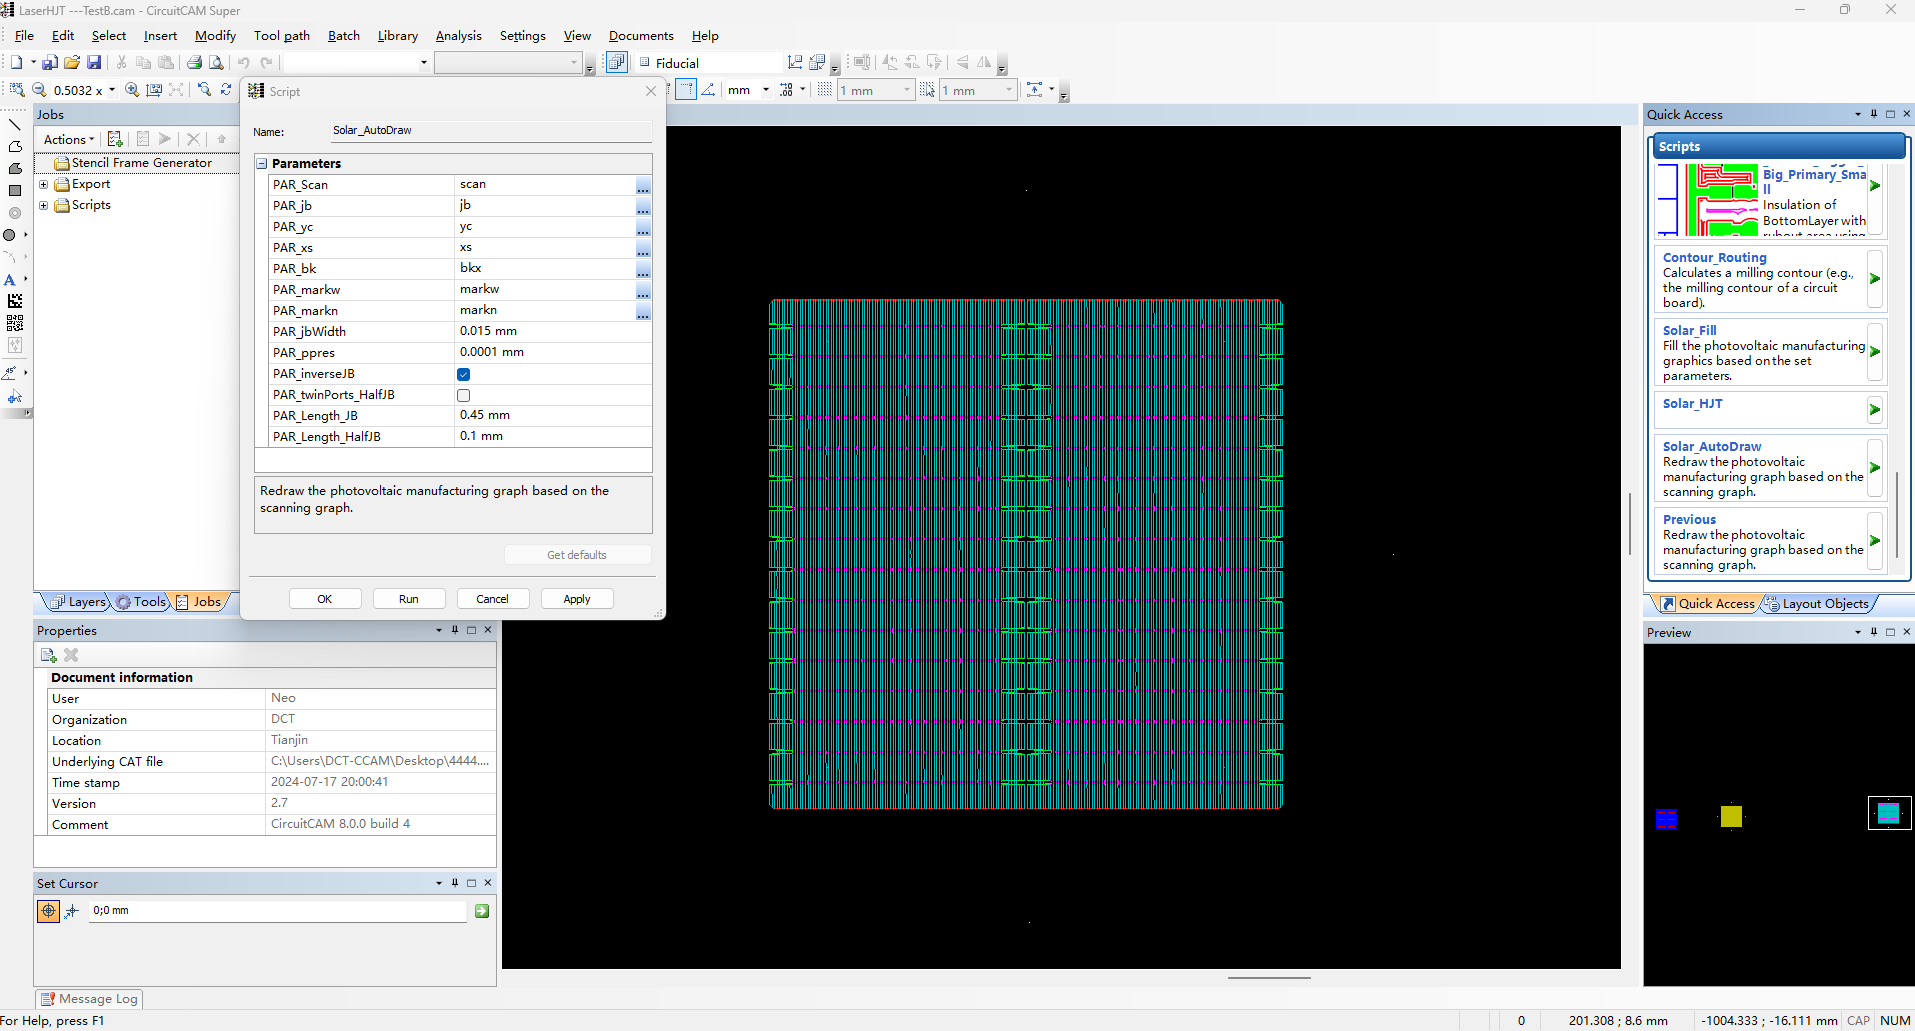Switch to the Layers tab
1915x1031 pixels.
[78, 602]
